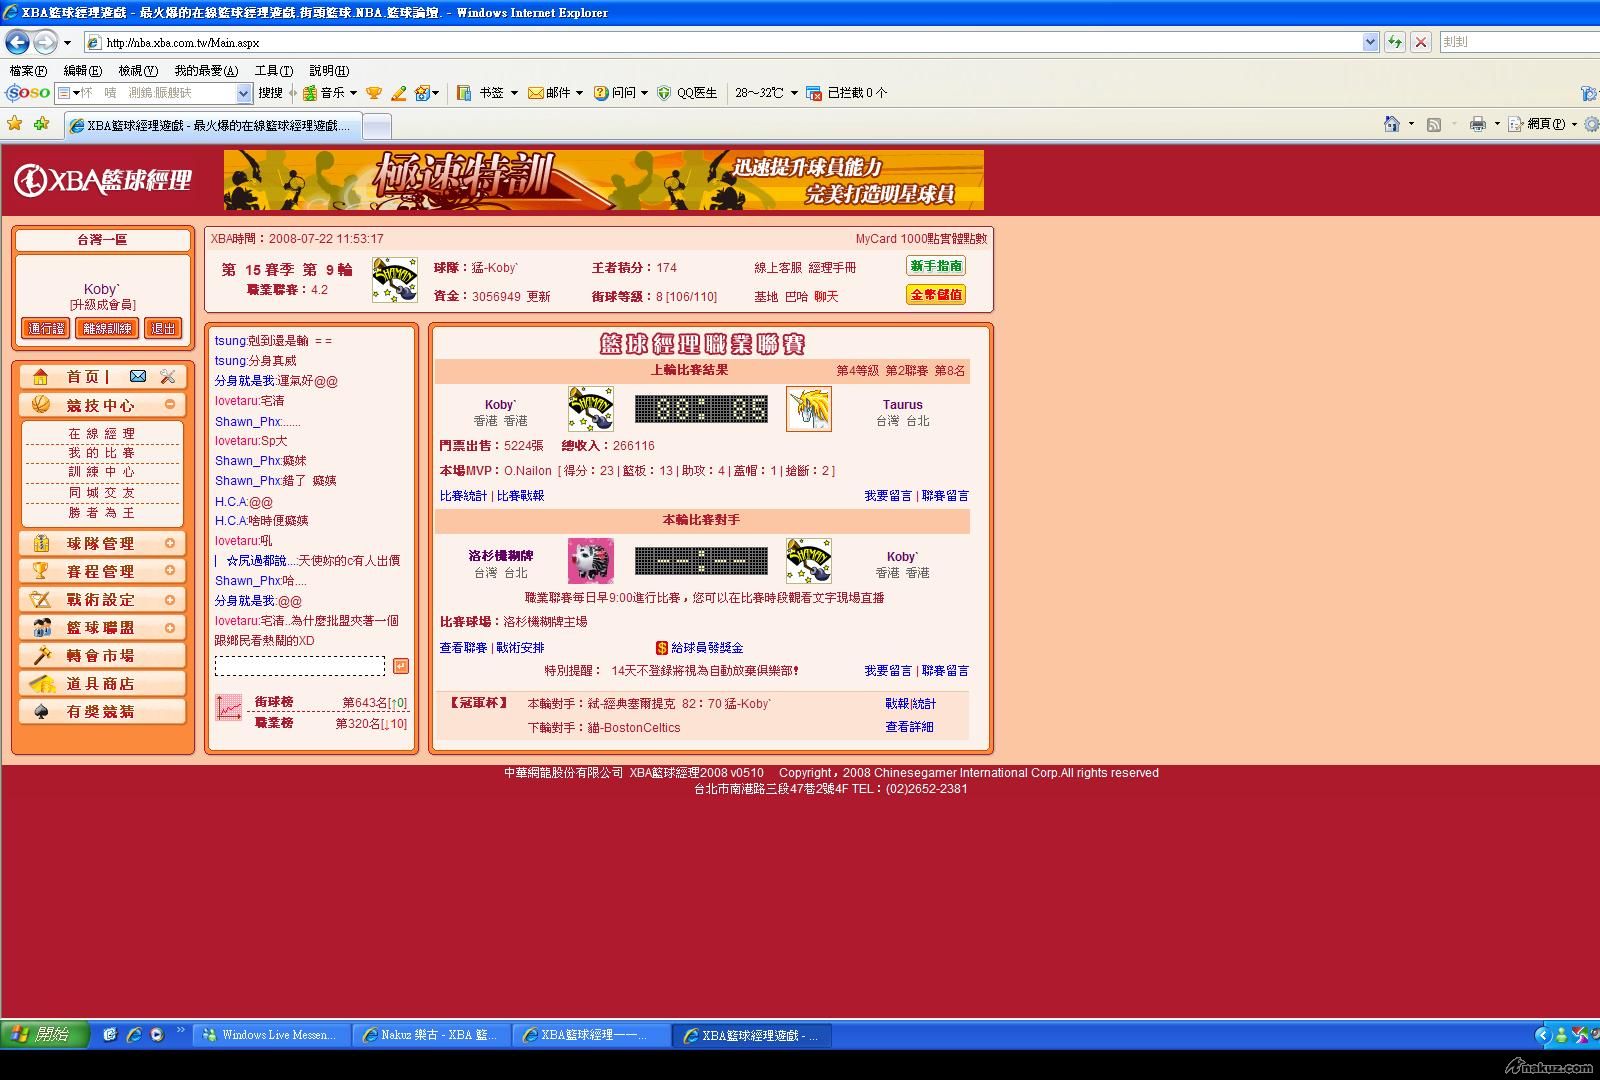Click the 通行證 button
The image size is (1600, 1080).
click(46, 328)
